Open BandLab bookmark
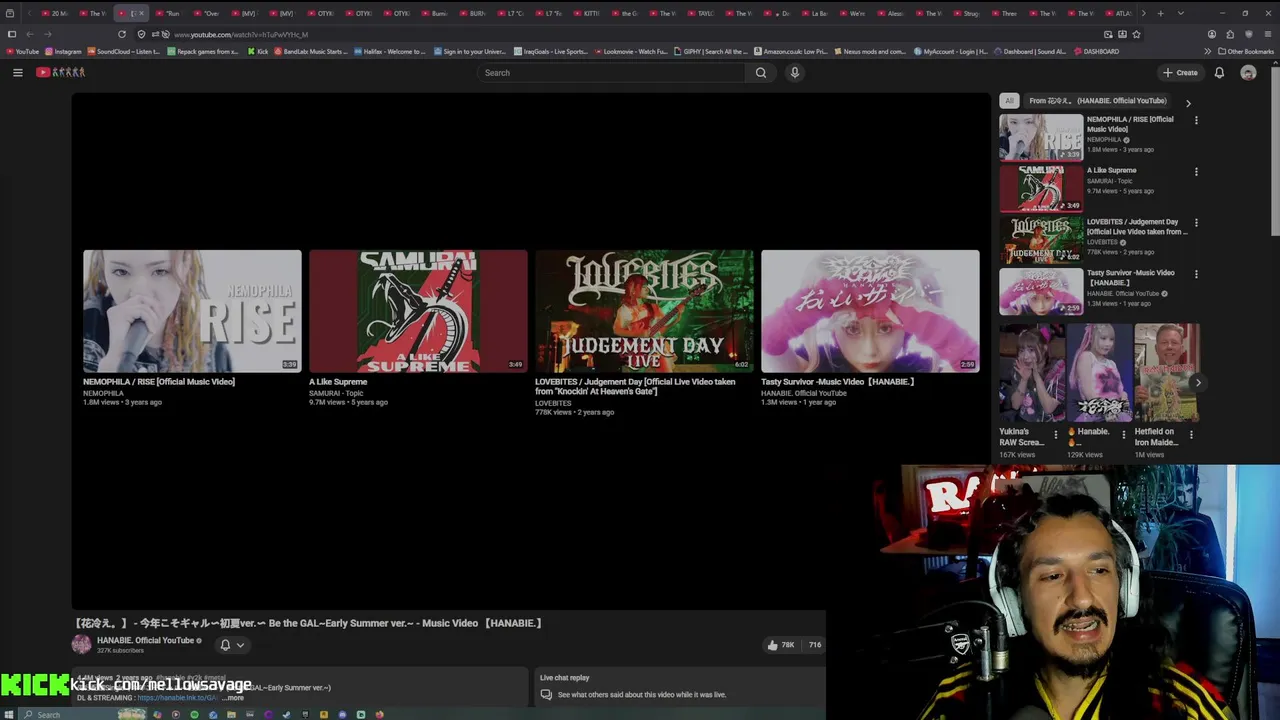 (311, 51)
